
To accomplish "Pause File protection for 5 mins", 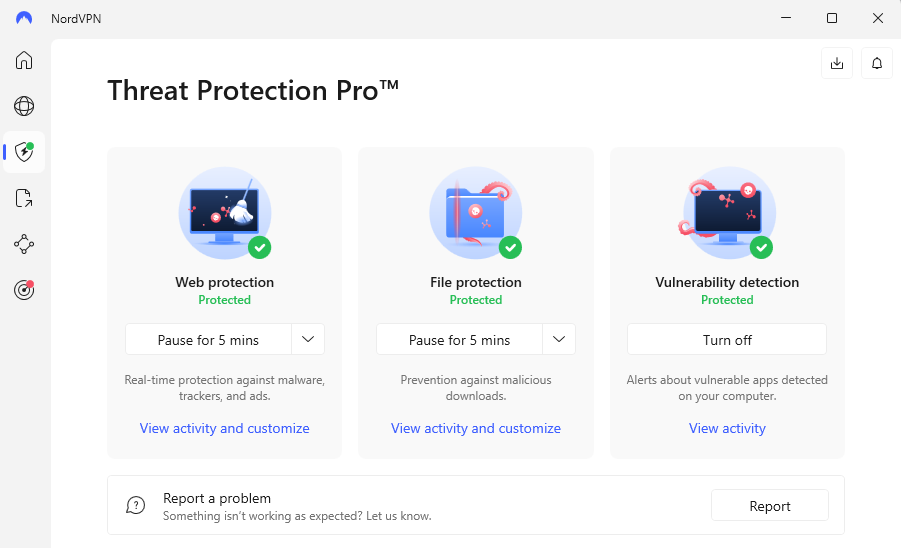I will point(459,340).
